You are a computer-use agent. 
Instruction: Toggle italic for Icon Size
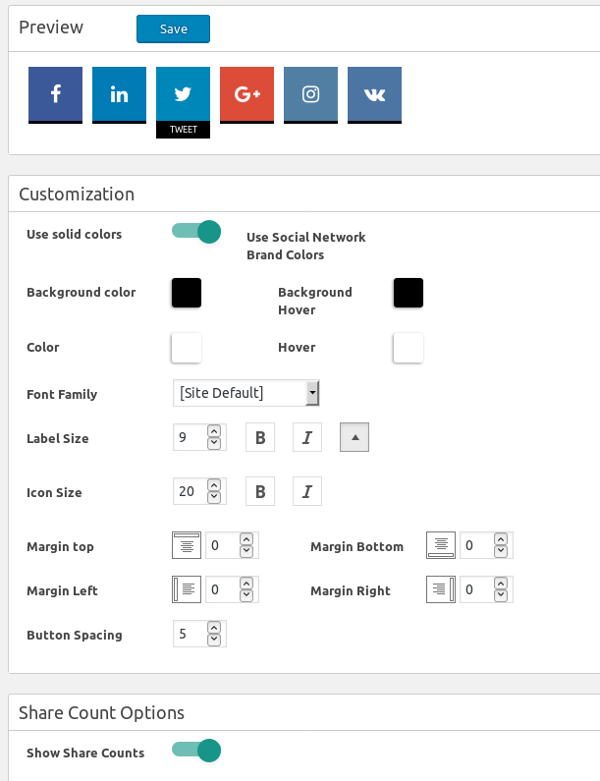pos(307,491)
